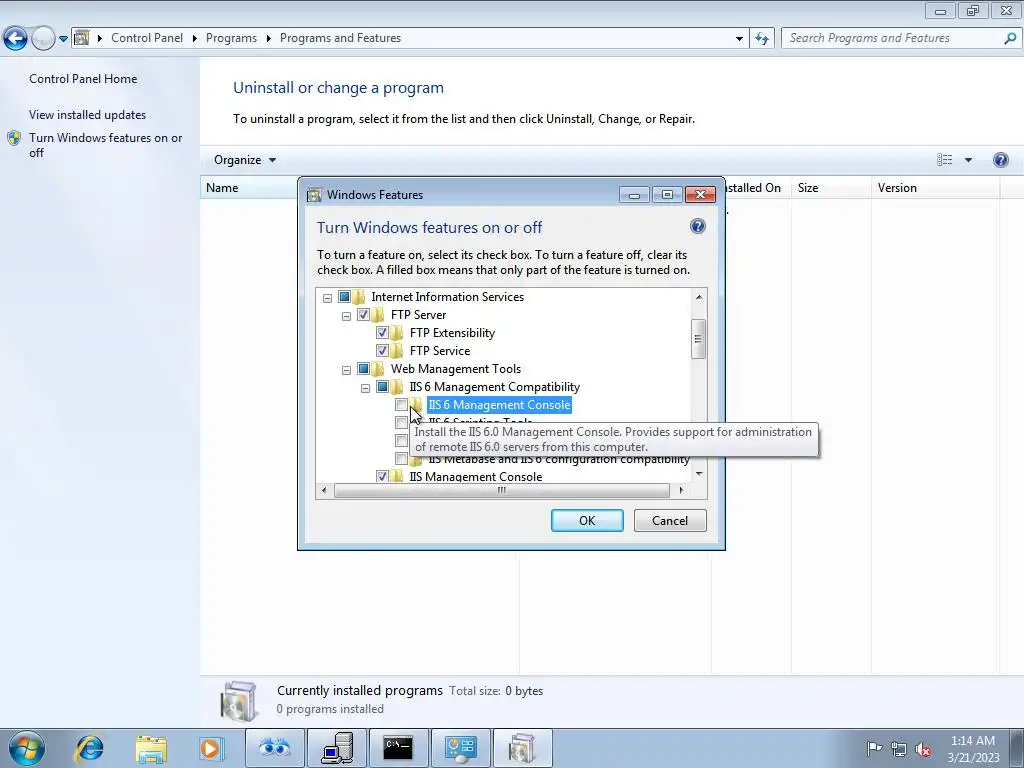Click the help icon in the Windows Features dialog

697,226
